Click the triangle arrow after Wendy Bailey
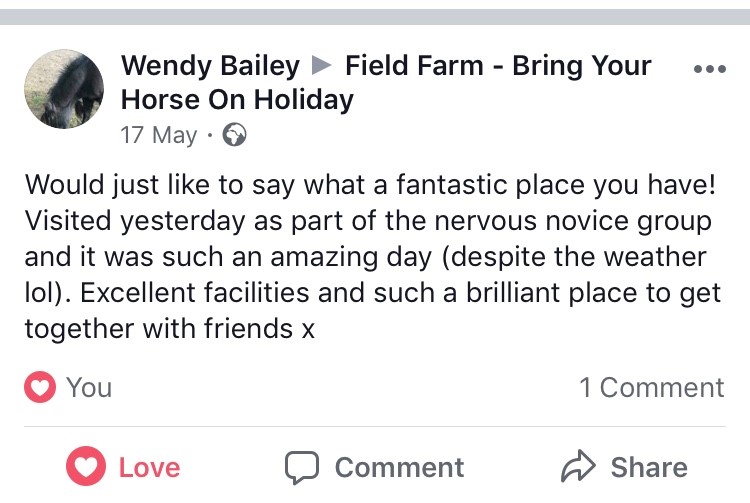 coord(321,65)
